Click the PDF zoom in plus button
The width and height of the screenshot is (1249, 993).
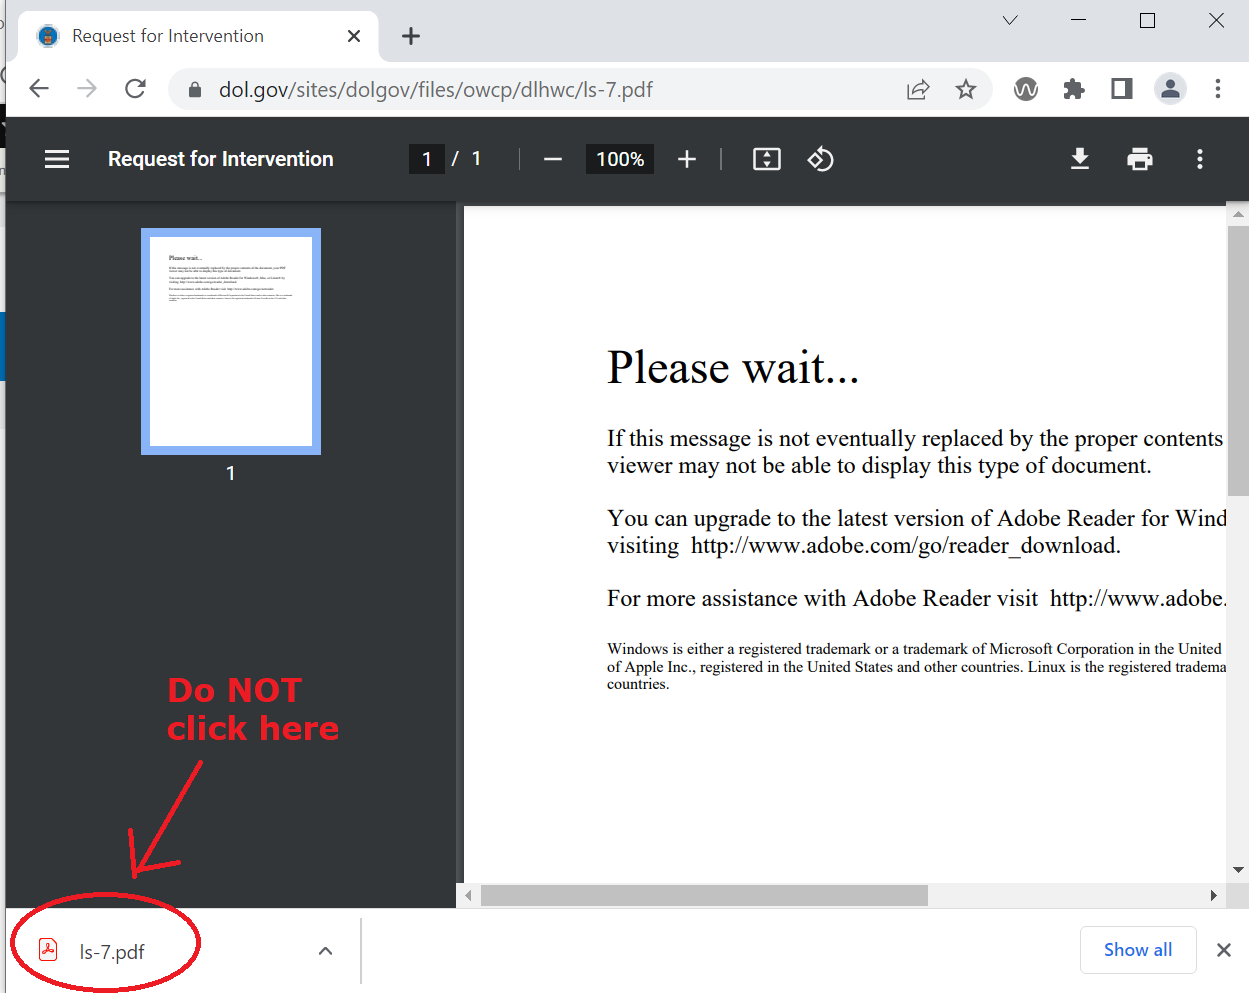coord(687,159)
